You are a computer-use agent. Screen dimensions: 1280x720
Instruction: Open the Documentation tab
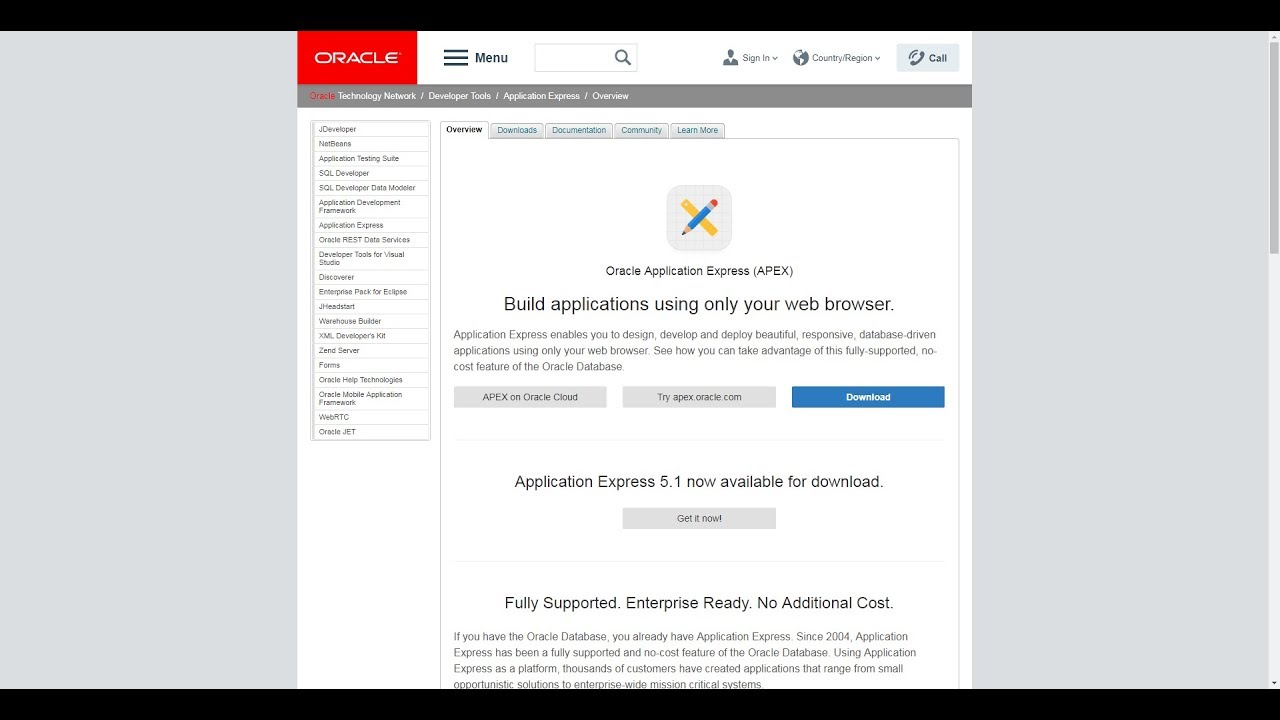click(x=579, y=130)
